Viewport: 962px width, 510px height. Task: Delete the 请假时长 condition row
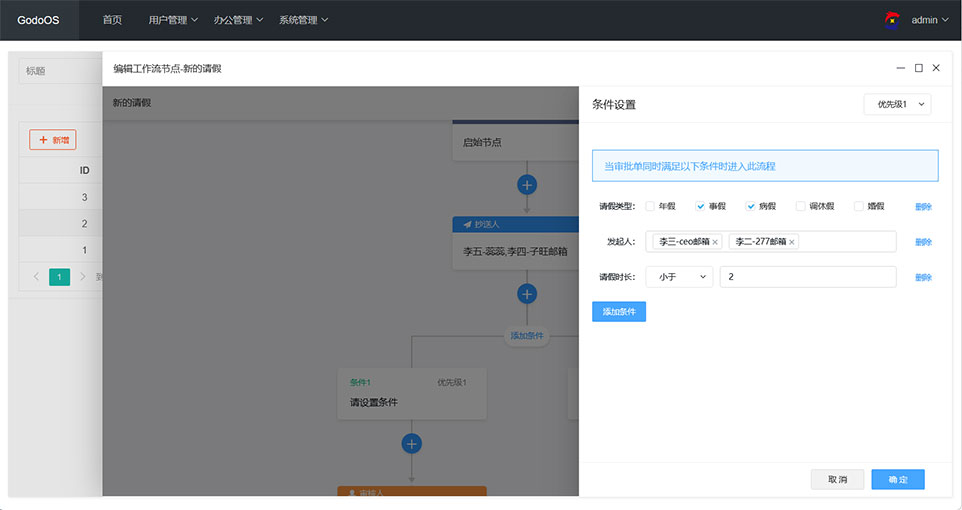923,277
